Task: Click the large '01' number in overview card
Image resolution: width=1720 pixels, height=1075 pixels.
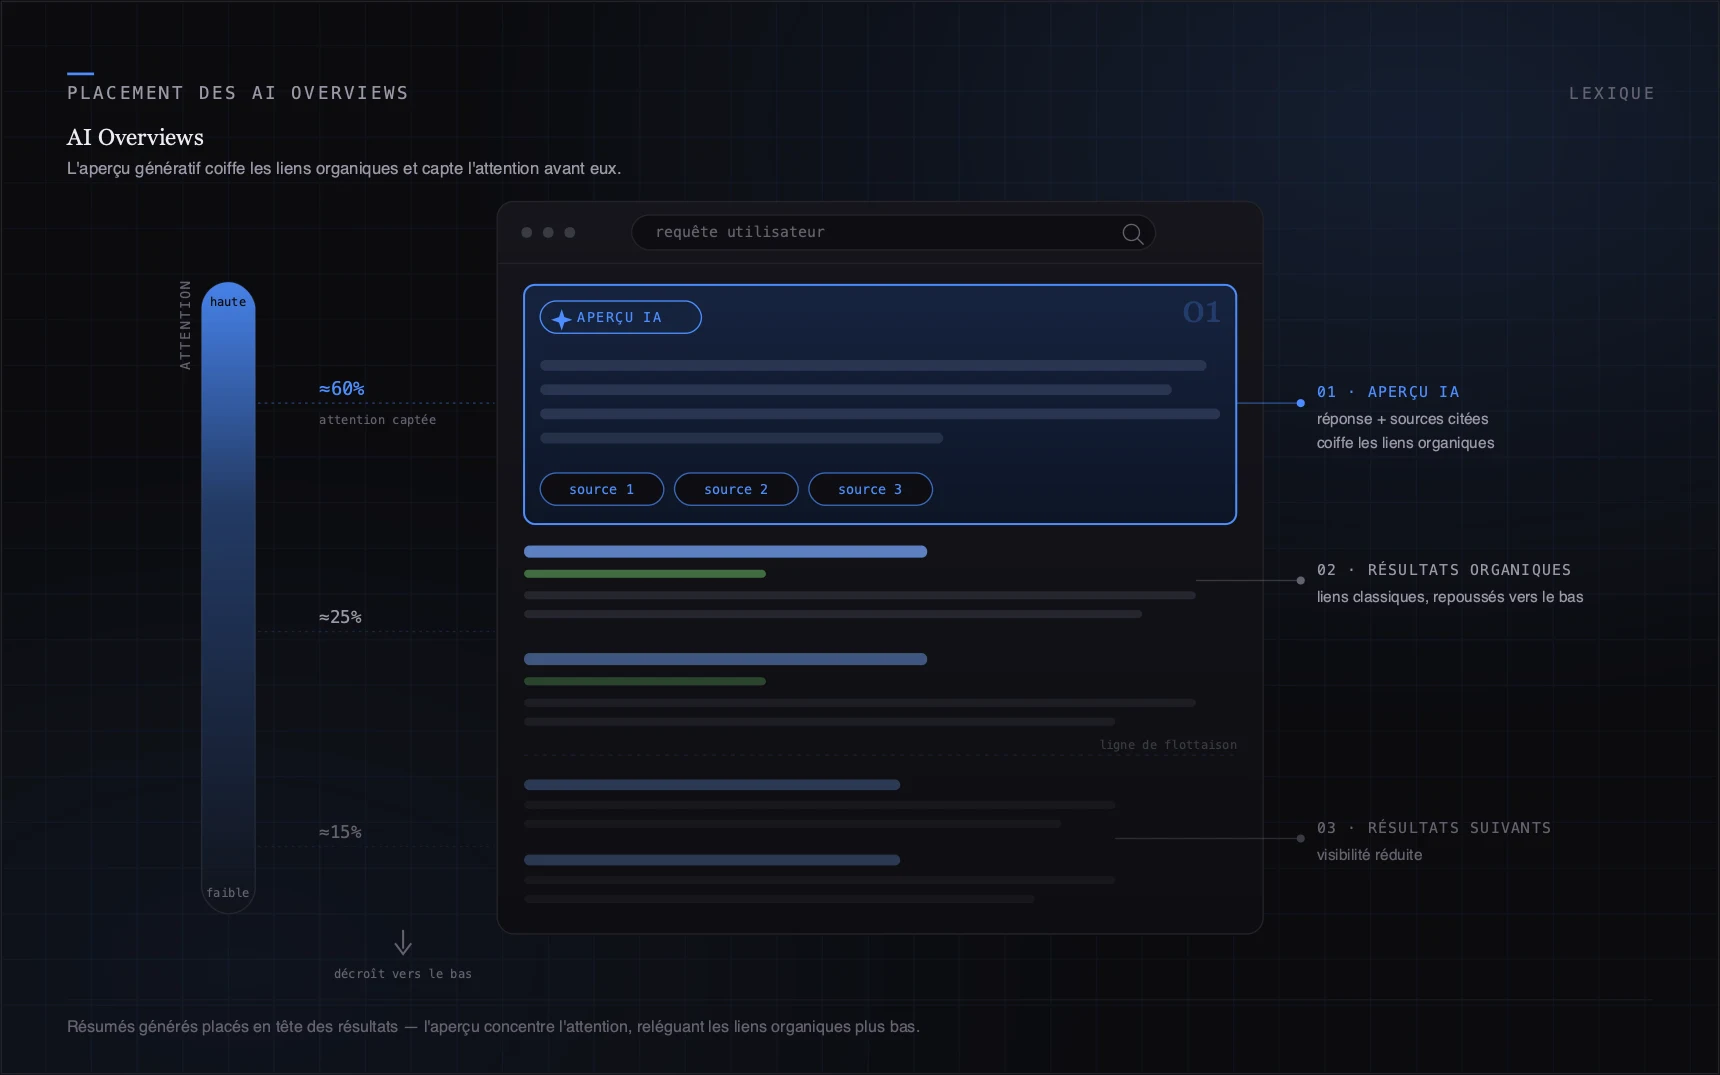Action: click(x=1201, y=312)
